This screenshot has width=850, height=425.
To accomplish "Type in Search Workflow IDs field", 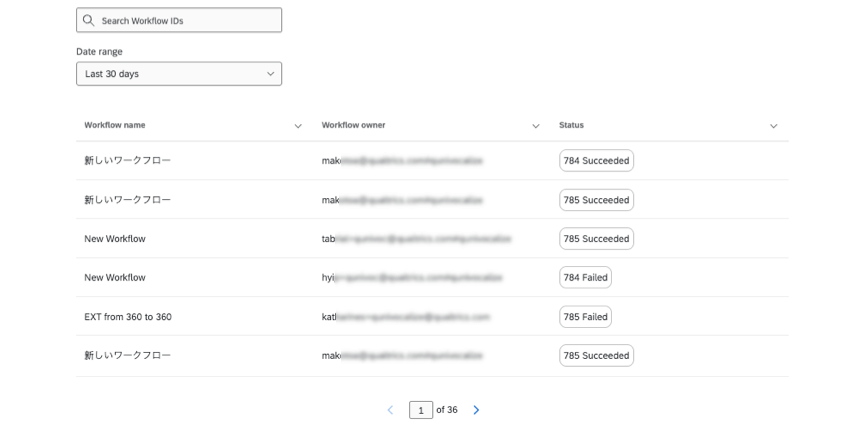I will tap(185, 20).
